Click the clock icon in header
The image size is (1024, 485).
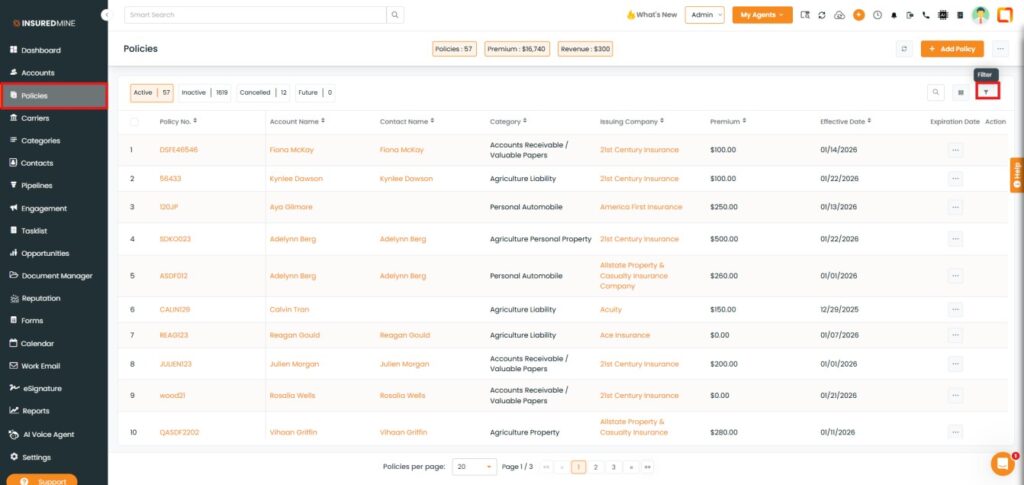pos(877,15)
